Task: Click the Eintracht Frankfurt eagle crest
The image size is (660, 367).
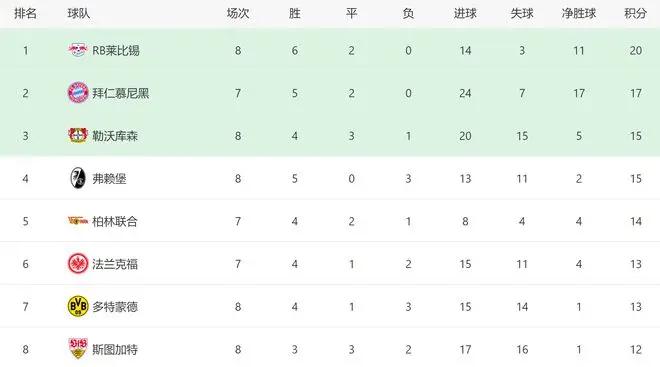Action: pos(78,263)
